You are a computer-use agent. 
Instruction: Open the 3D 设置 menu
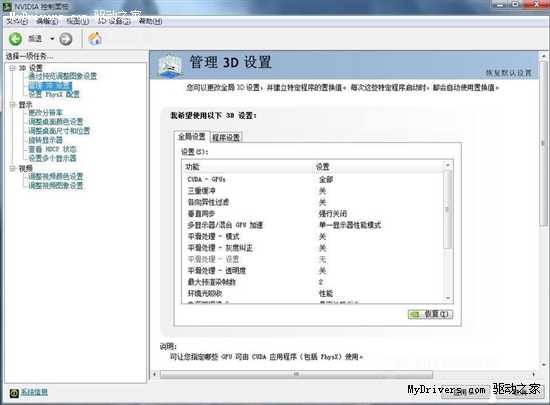click(x=114, y=21)
